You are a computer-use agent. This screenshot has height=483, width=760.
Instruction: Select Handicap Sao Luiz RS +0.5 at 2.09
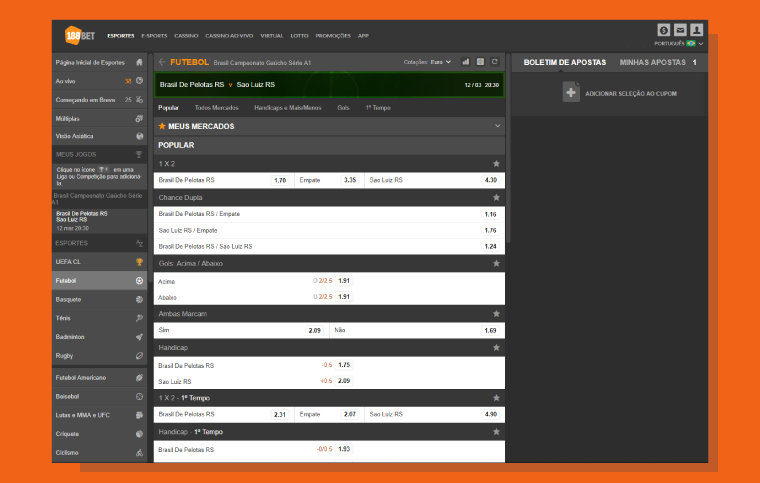344,381
